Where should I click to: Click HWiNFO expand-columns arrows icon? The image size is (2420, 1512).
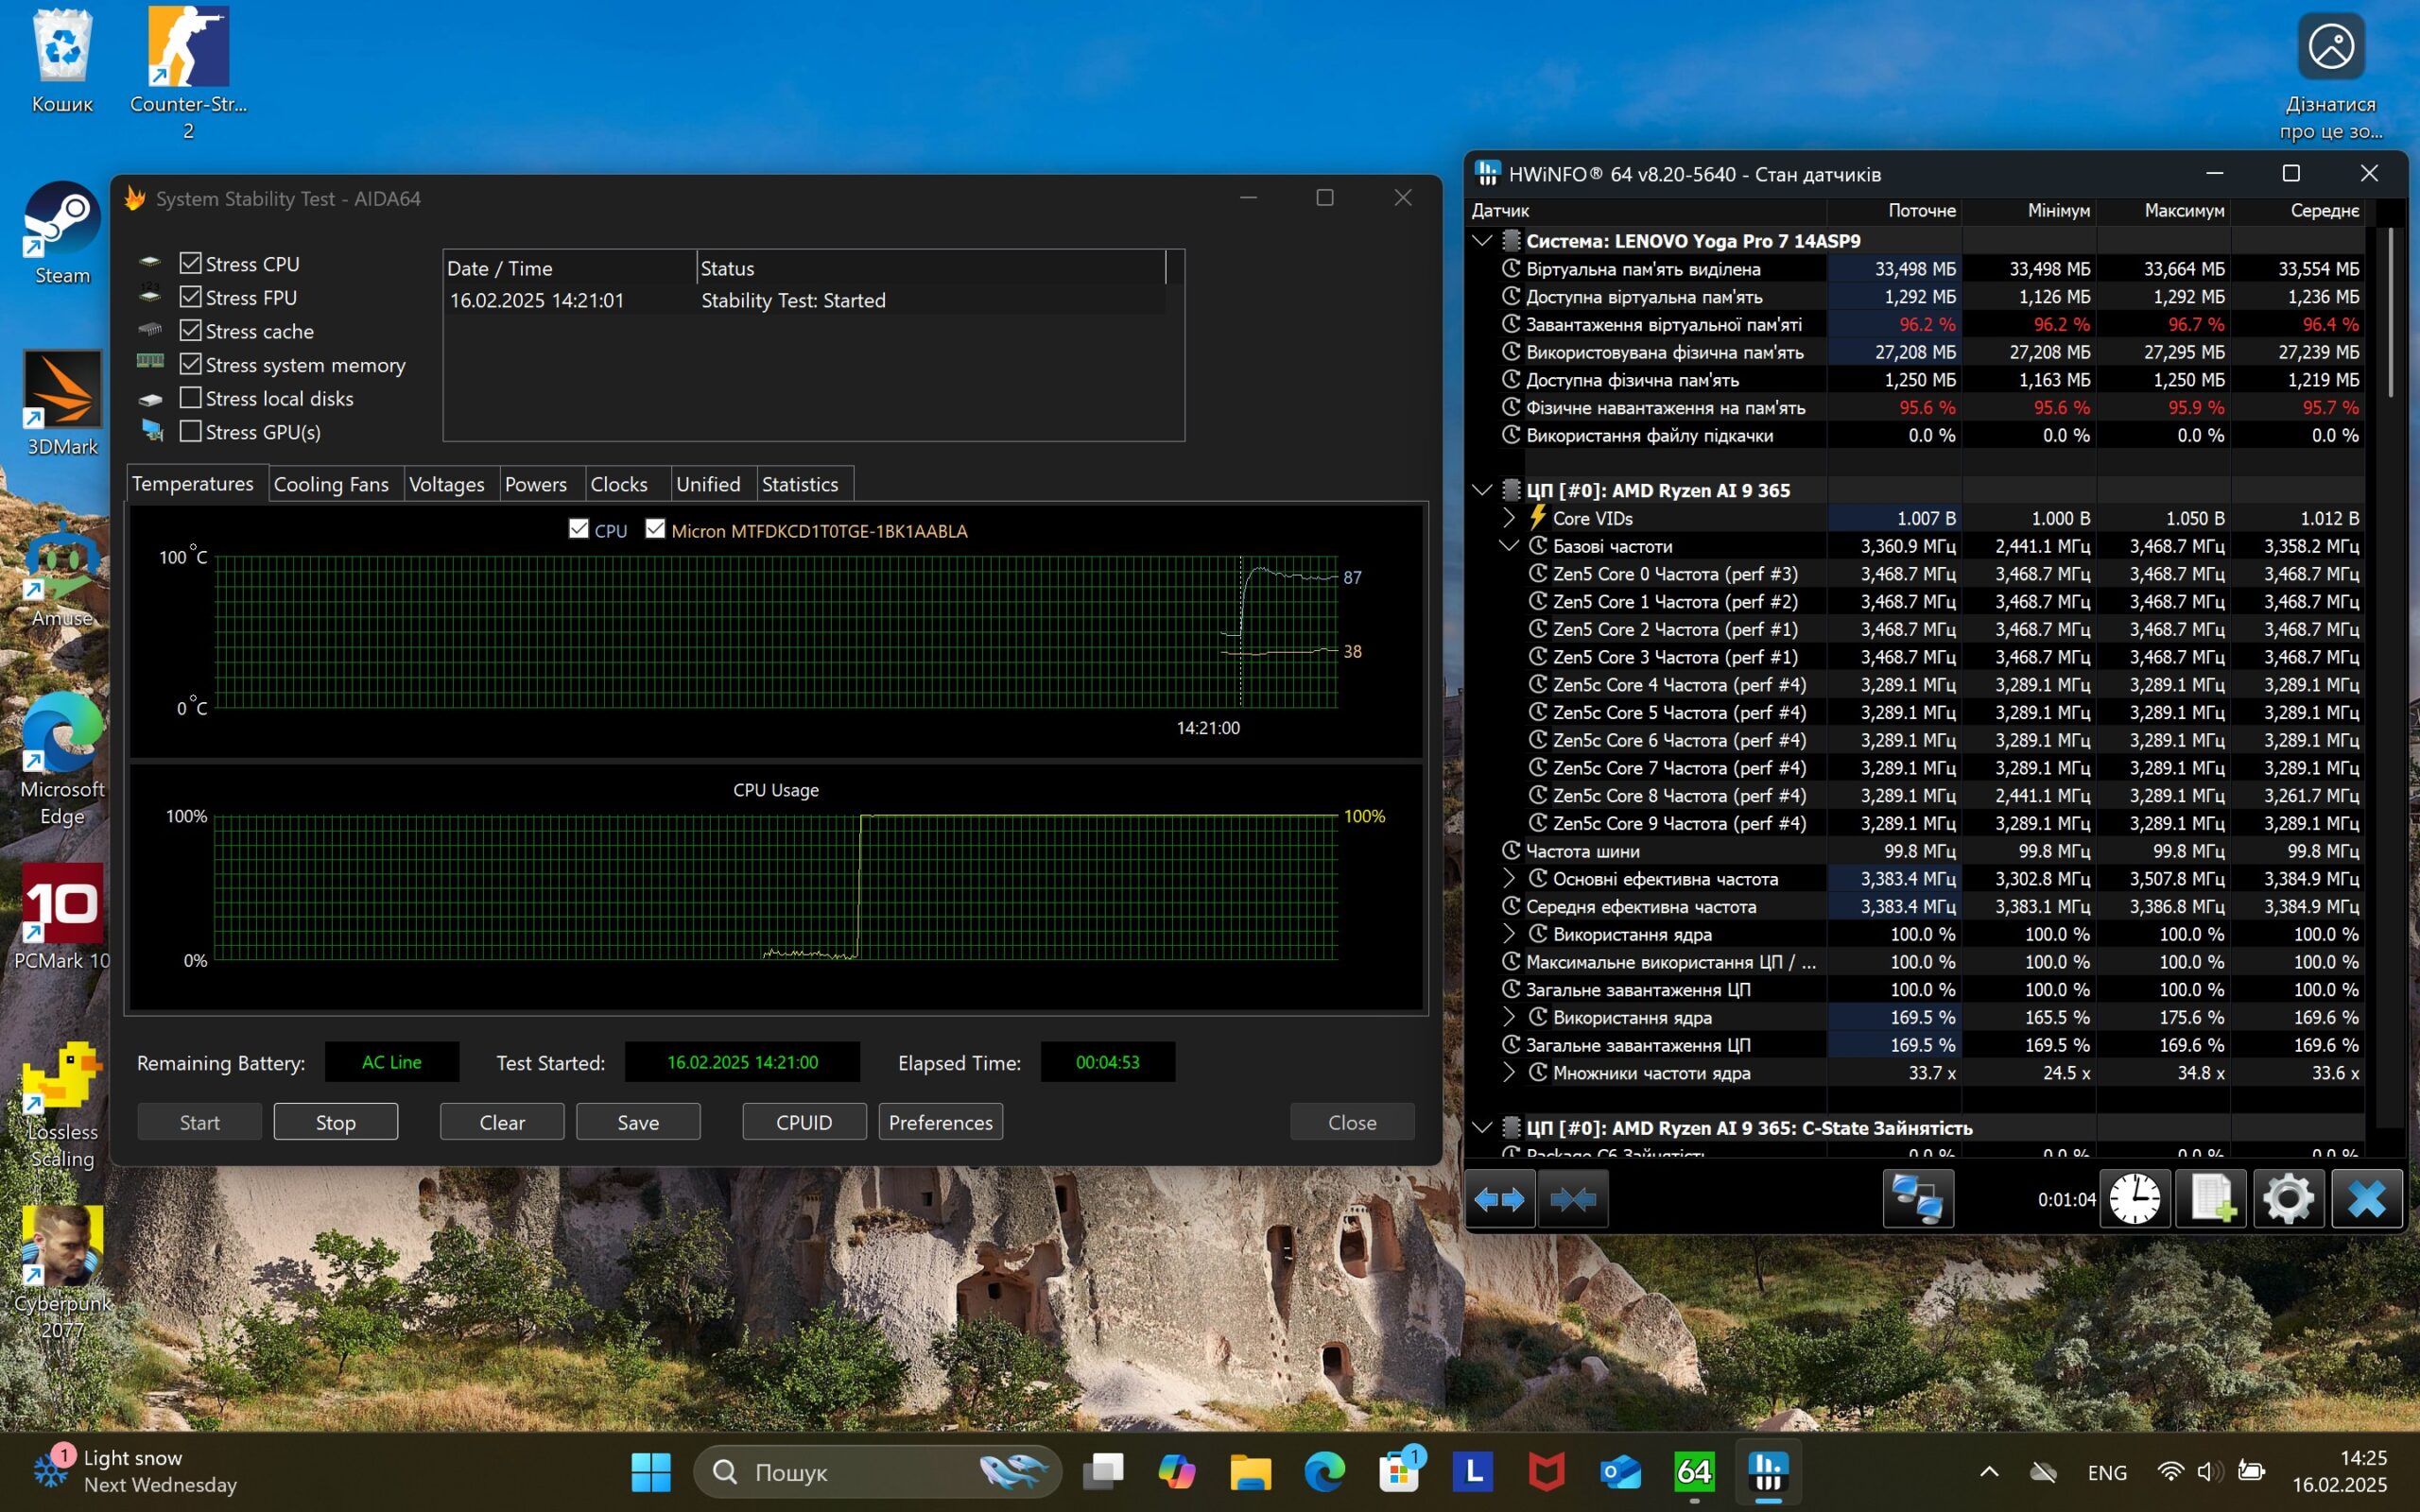1499,1198
